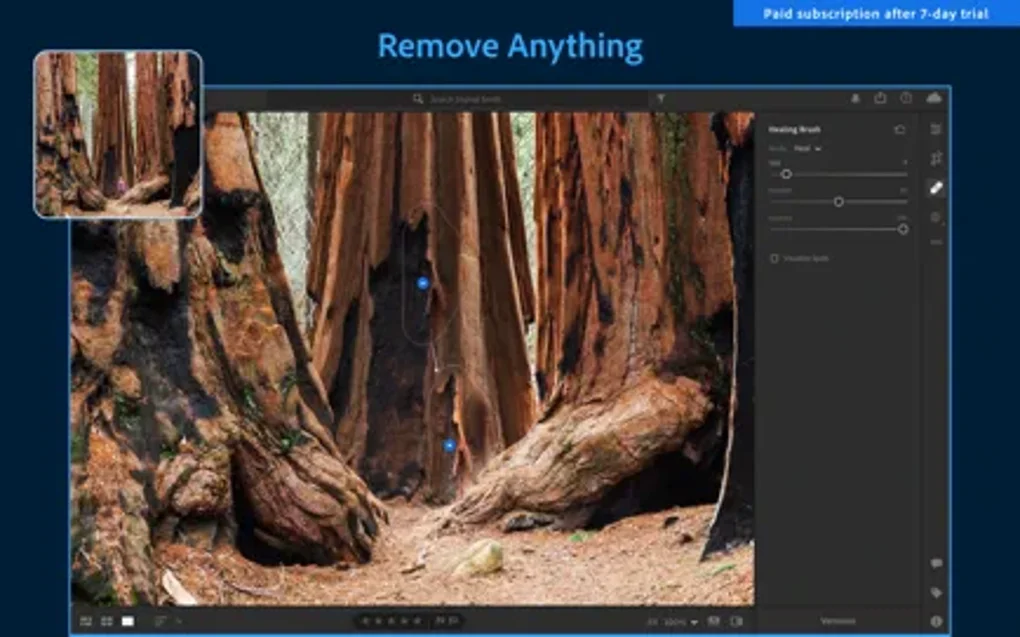Image resolution: width=1020 pixels, height=637 pixels.
Task: Open the filter funnel next to search
Action: (x=660, y=99)
